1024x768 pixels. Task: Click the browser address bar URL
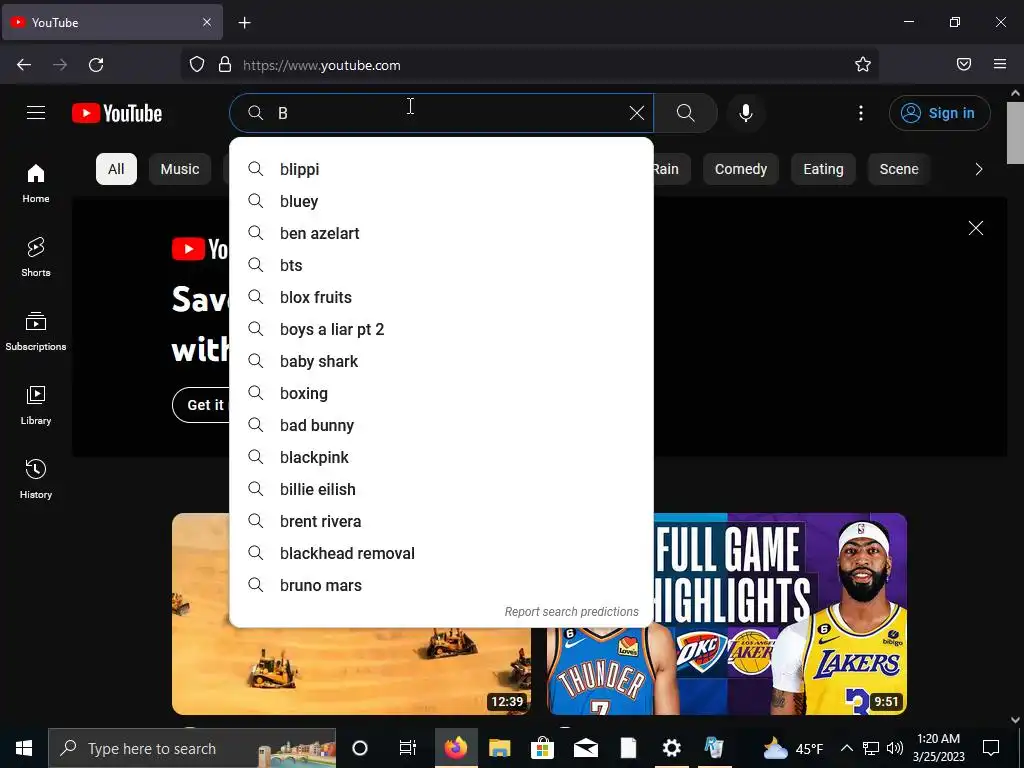322,65
